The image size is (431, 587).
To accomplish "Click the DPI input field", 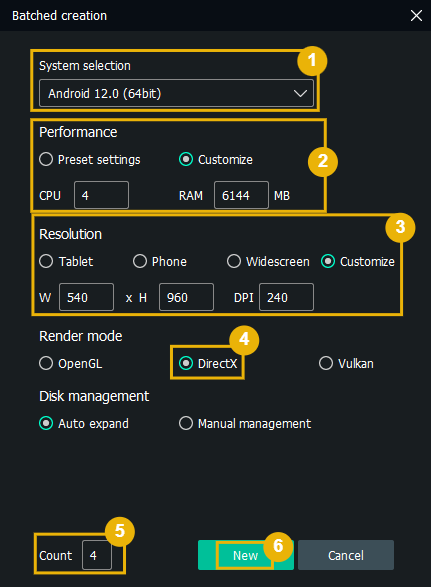I will pyautogui.click(x=286, y=297).
